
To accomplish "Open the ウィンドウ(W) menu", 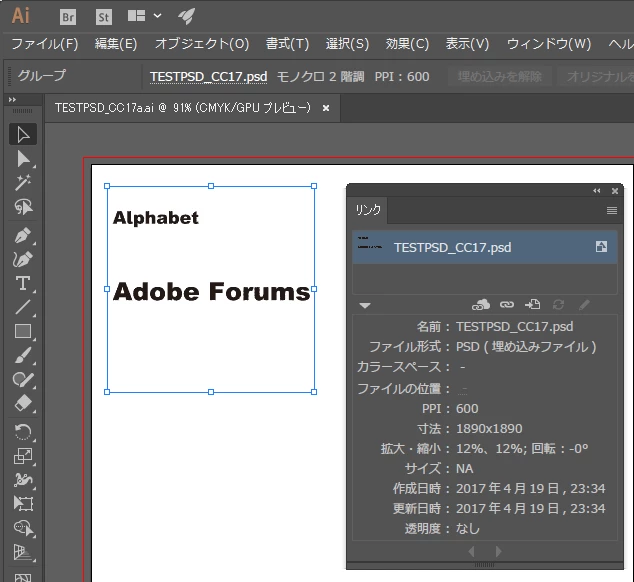I will pos(549,44).
